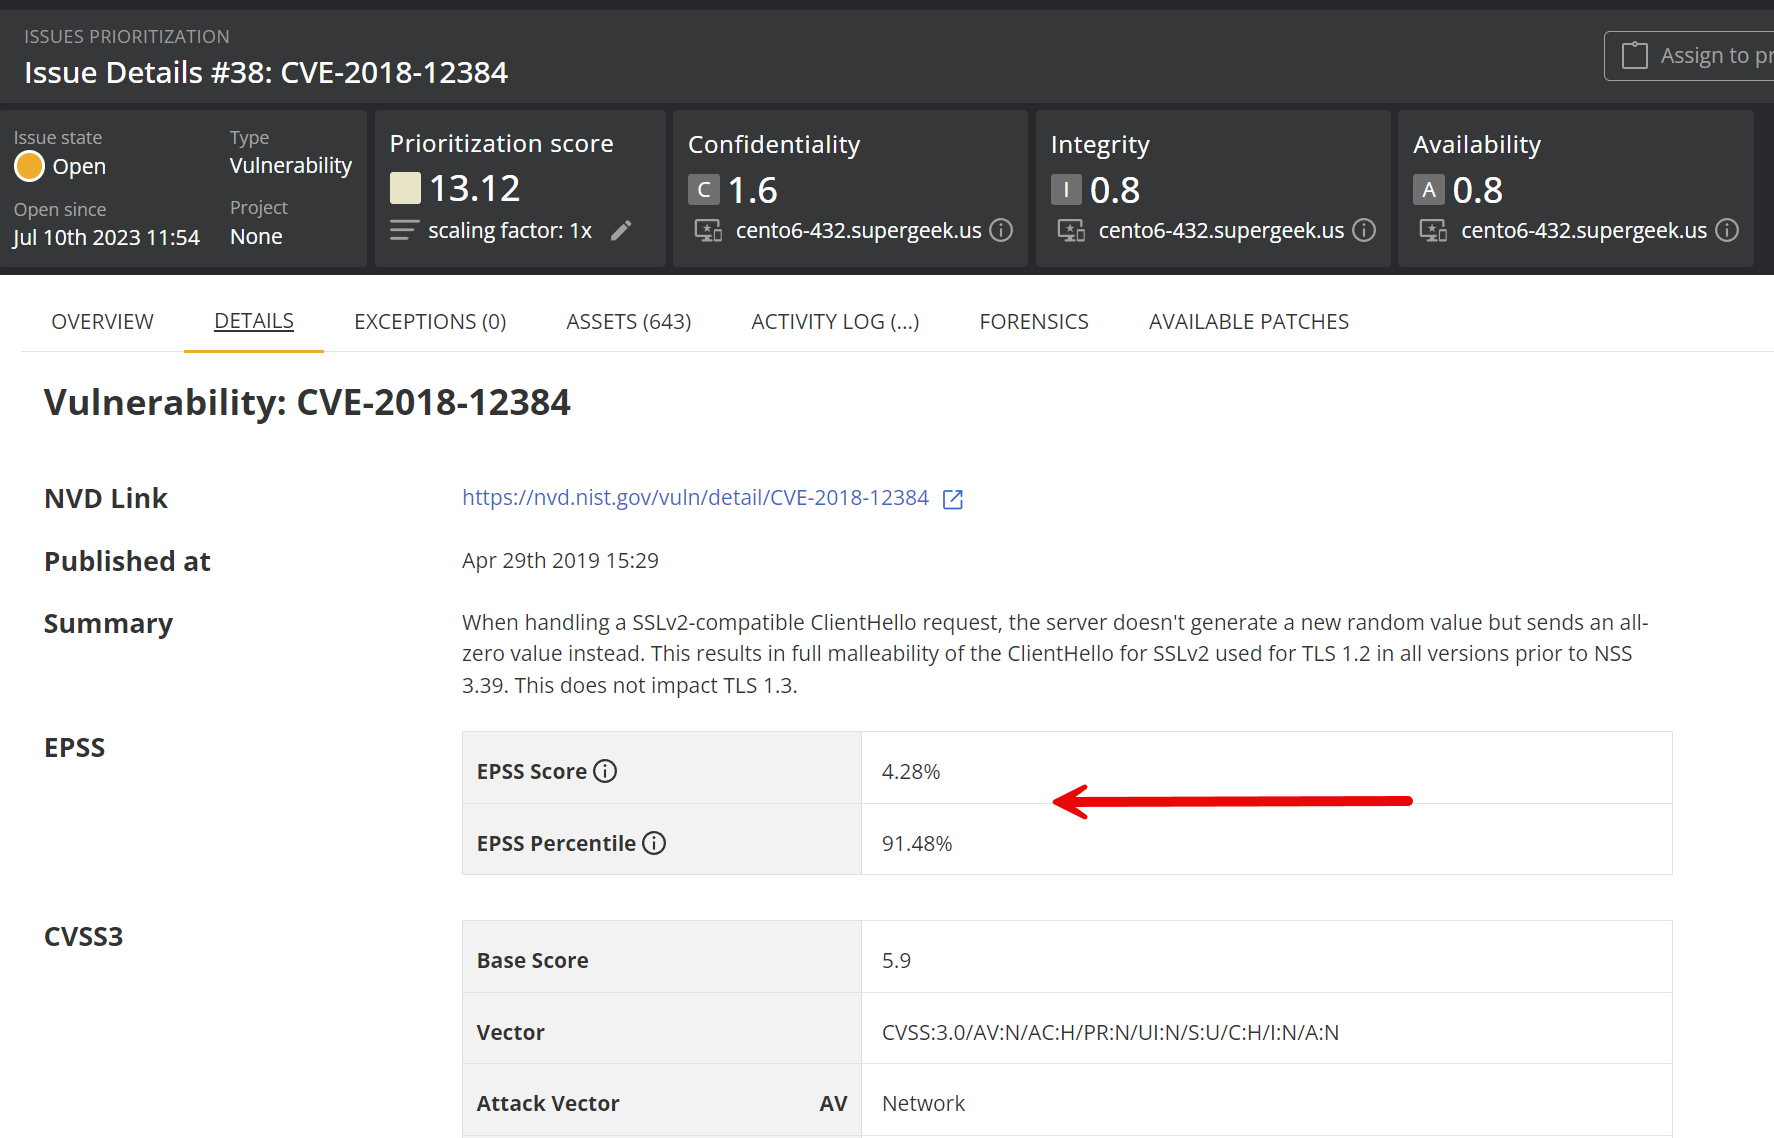Click the scaling factor lines icon
Screen dimensions: 1774x1138
tap(404, 231)
